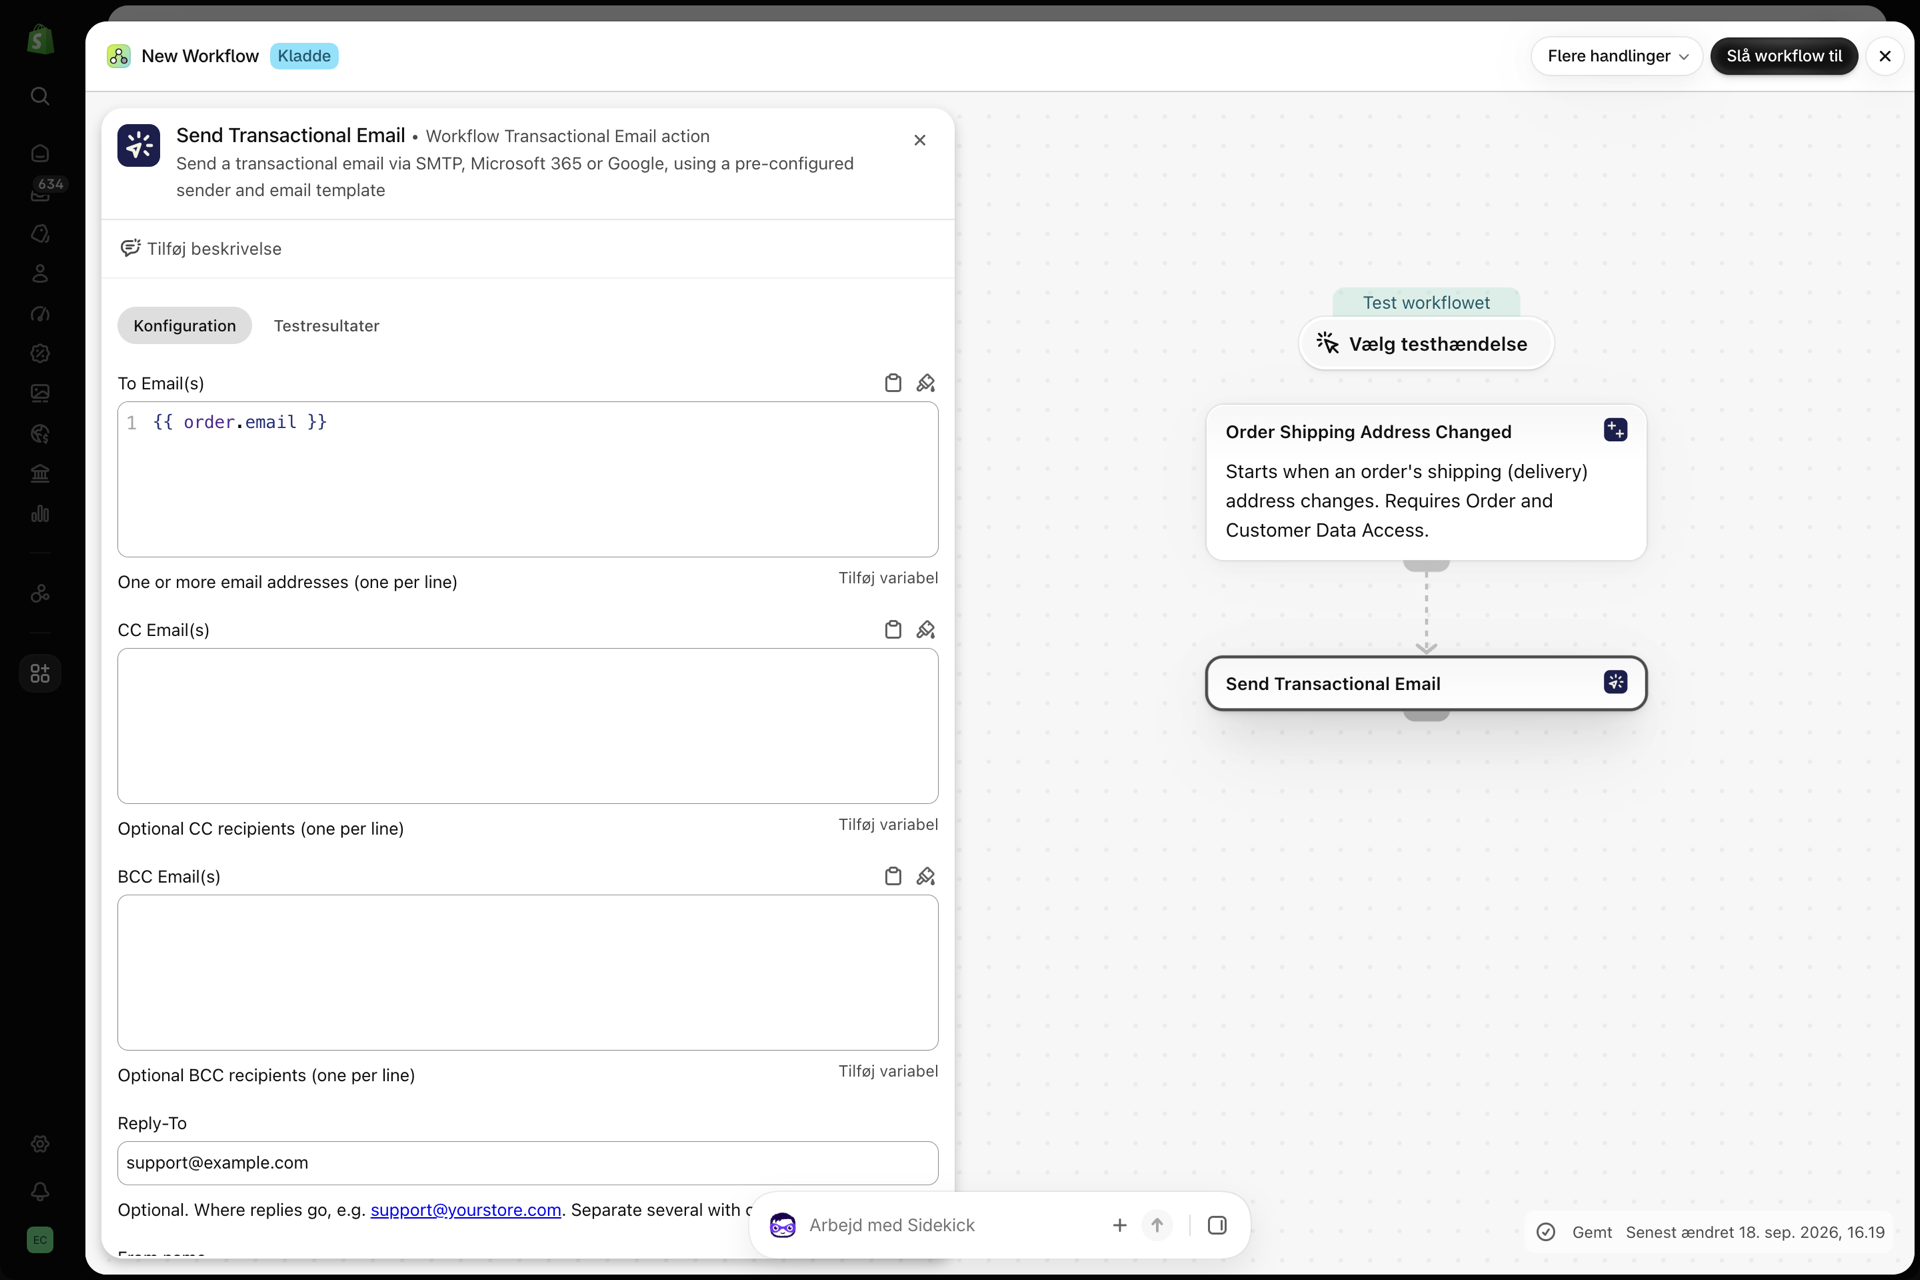Open Settings gear in sidebar
Viewport: 1920px width, 1280px height.
click(40, 1144)
